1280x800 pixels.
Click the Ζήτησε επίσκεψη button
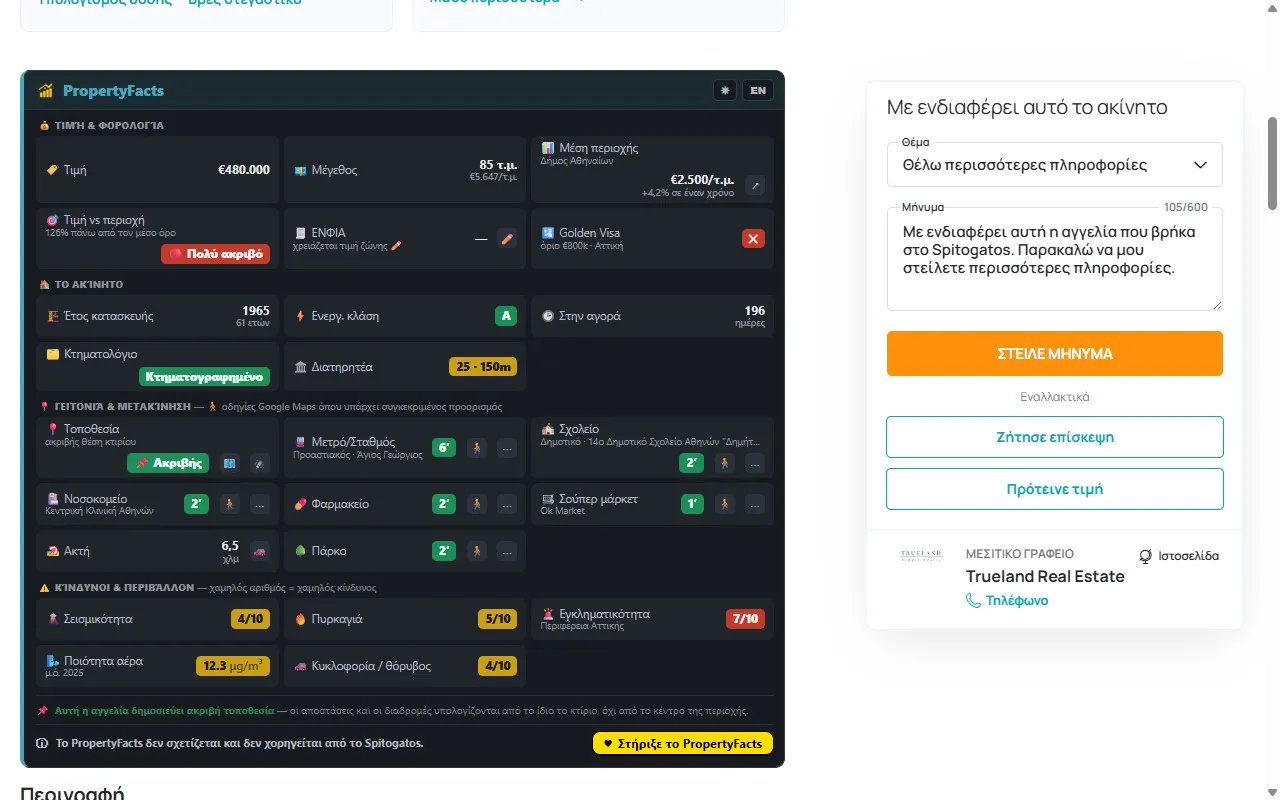pos(1055,437)
